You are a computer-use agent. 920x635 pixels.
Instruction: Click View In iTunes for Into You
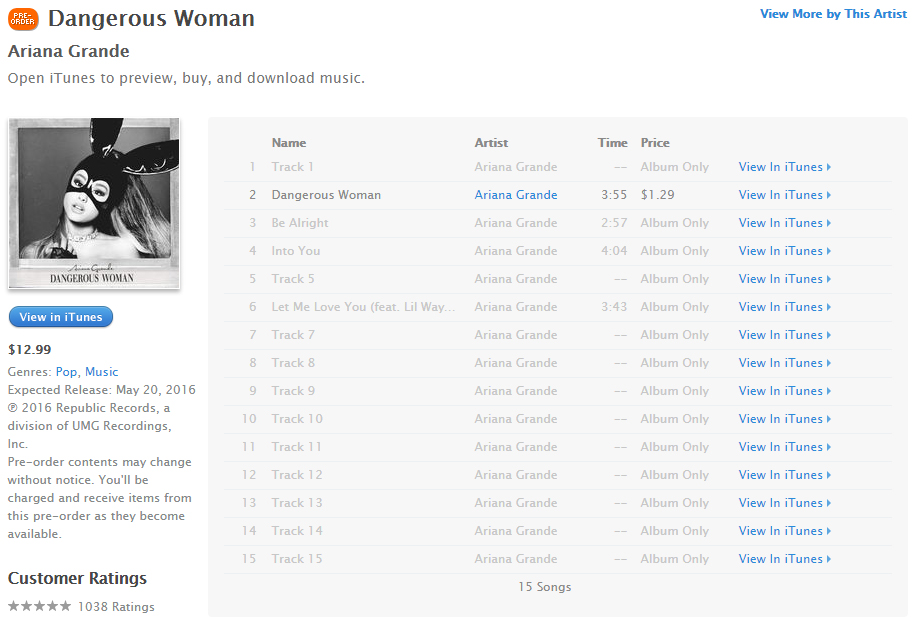pyautogui.click(x=784, y=251)
